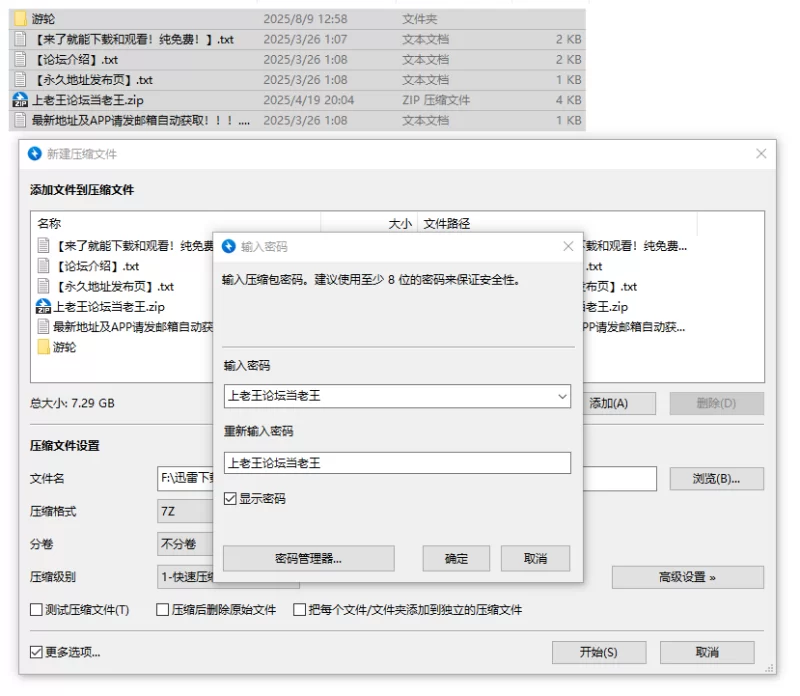Click the 添加(A) button

point(619,403)
